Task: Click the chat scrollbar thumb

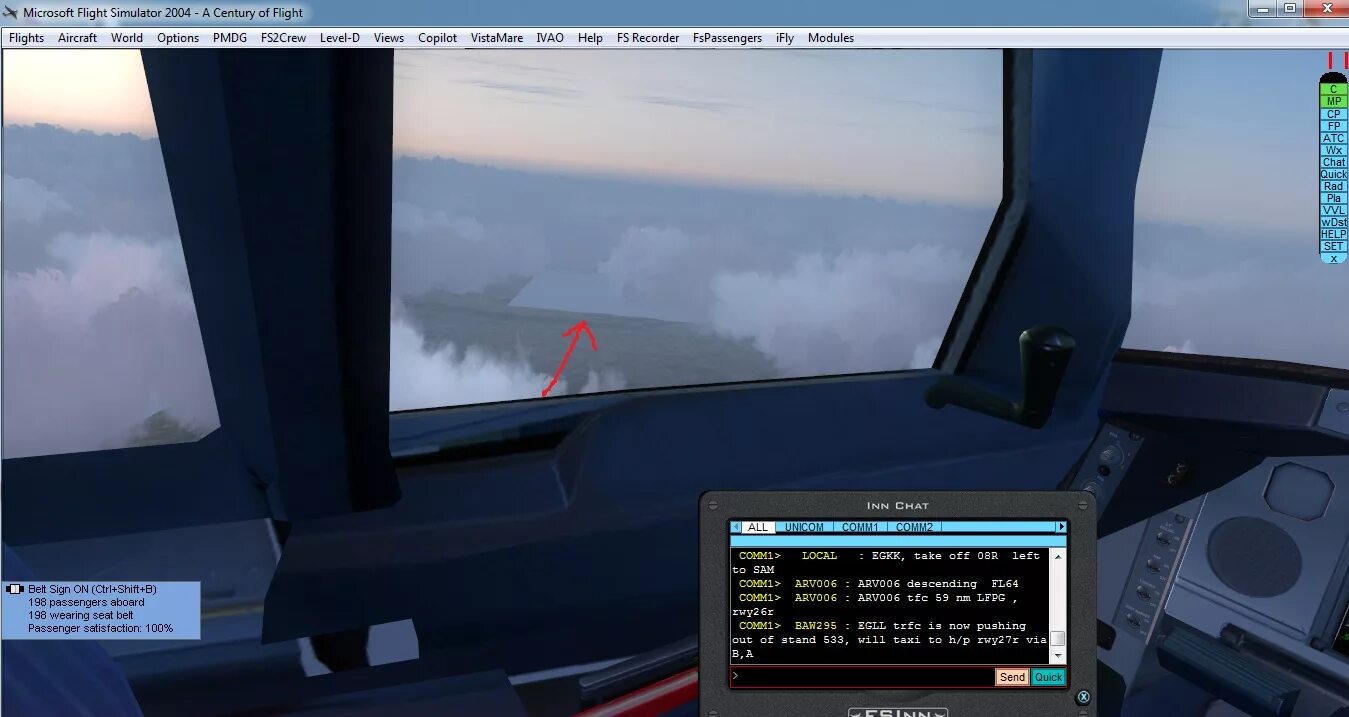Action: 1058,639
